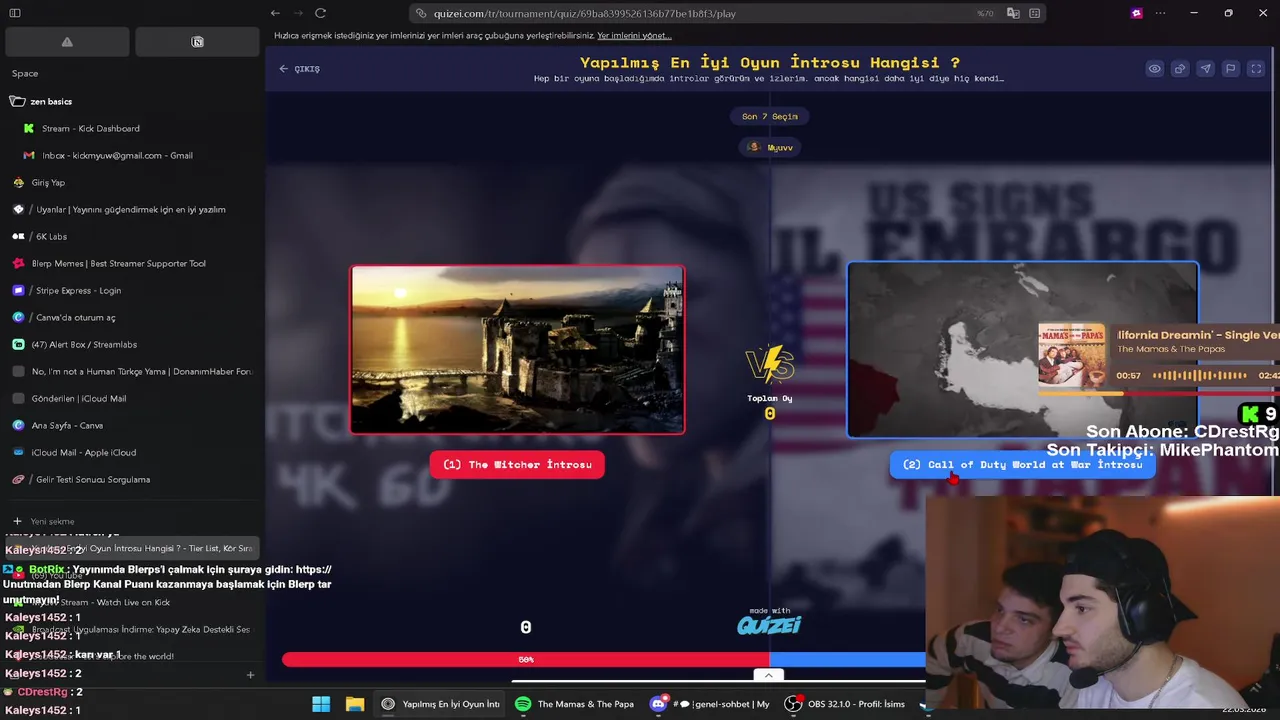The height and width of the screenshot is (720, 1280).
Task: Click the Gmail icon beside Inbox tab
Action: click(29, 155)
